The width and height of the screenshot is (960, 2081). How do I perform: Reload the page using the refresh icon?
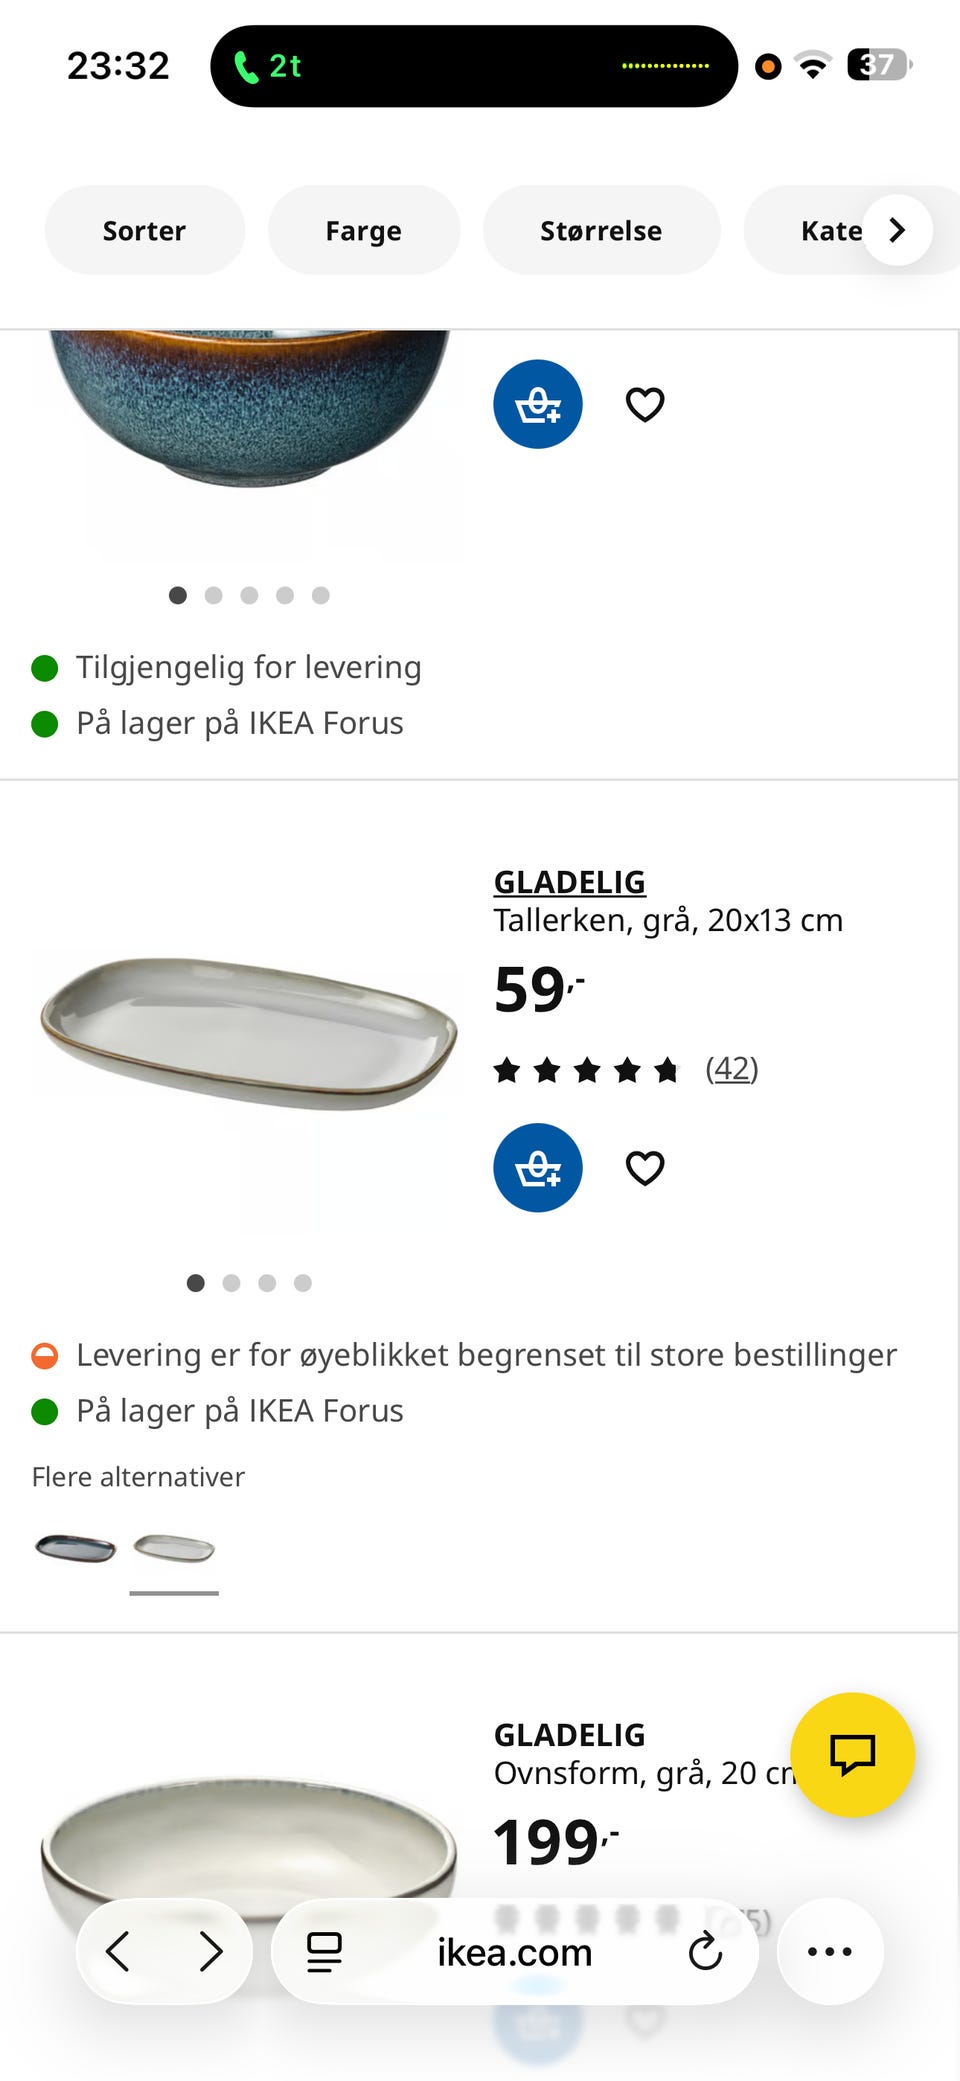coord(706,1952)
